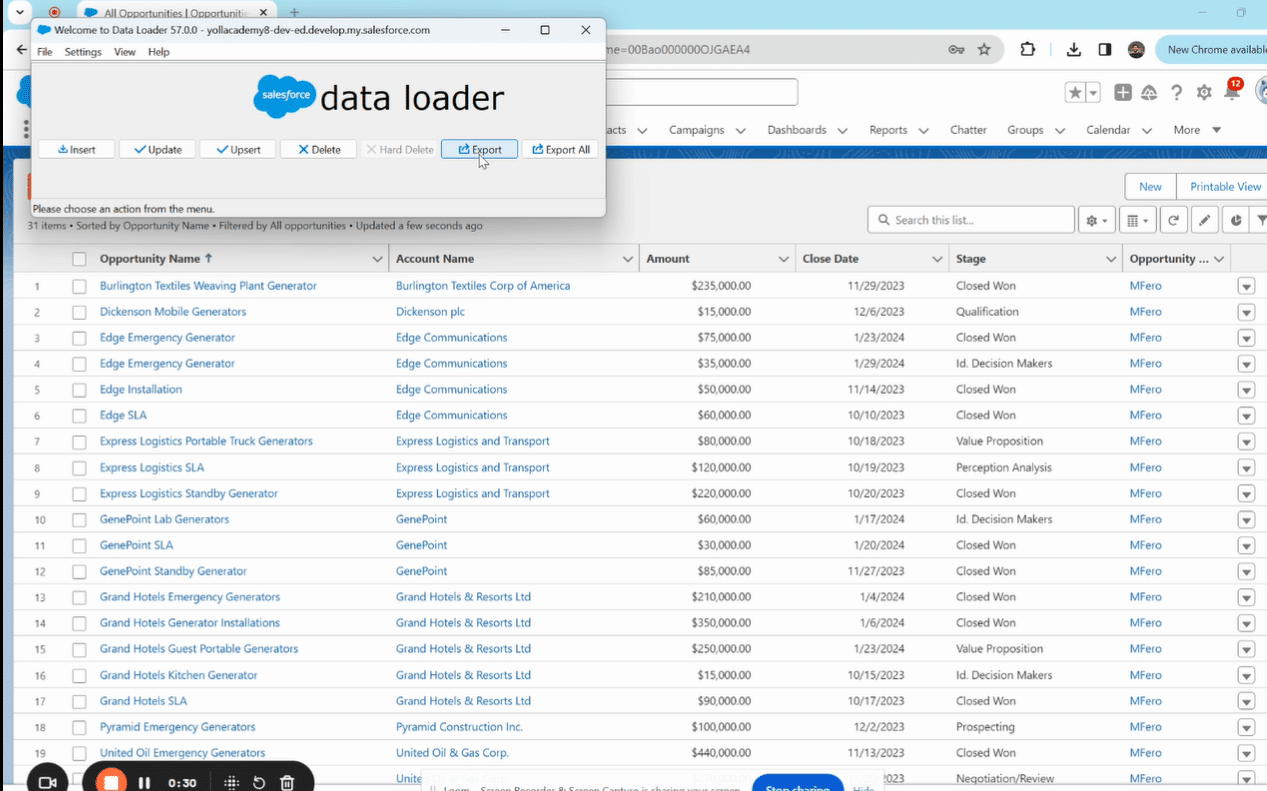Open the View menu in Data Loader

(x=125, y=52)
